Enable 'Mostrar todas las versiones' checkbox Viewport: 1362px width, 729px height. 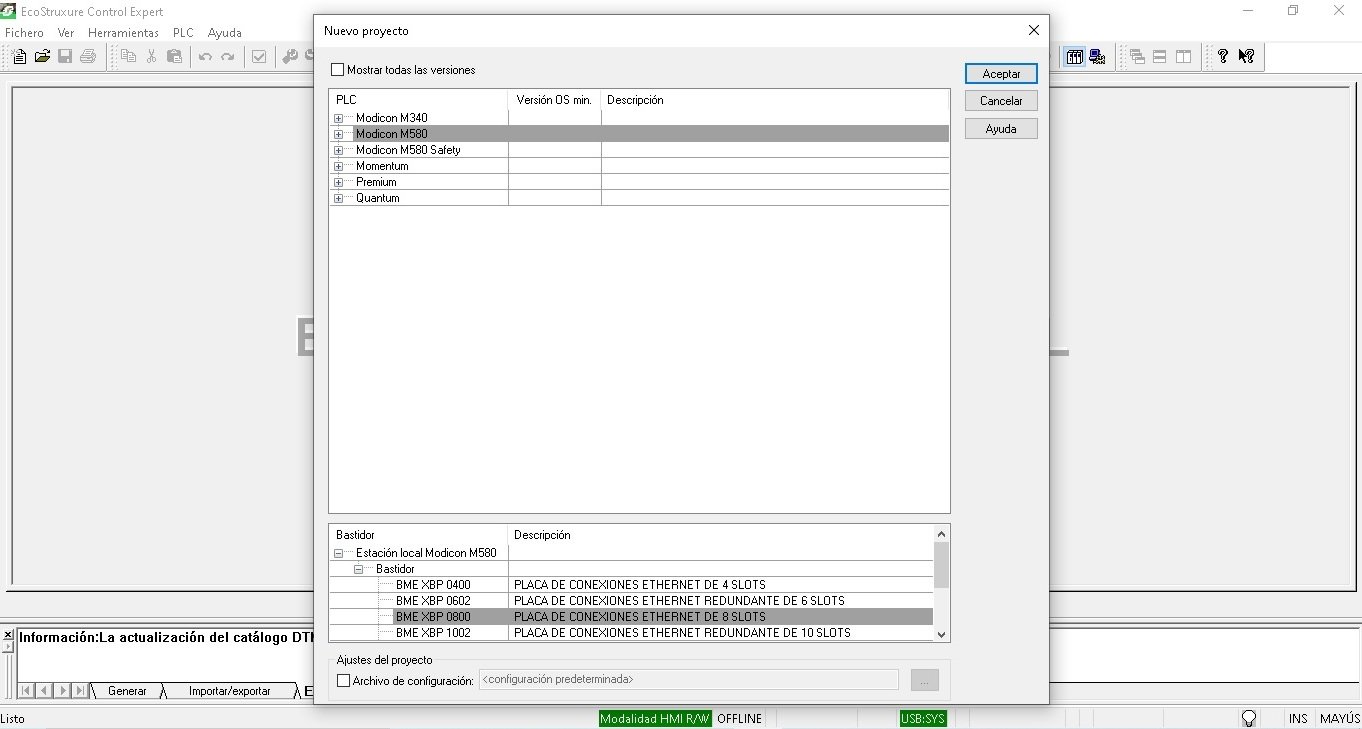[x=338, y=70]
